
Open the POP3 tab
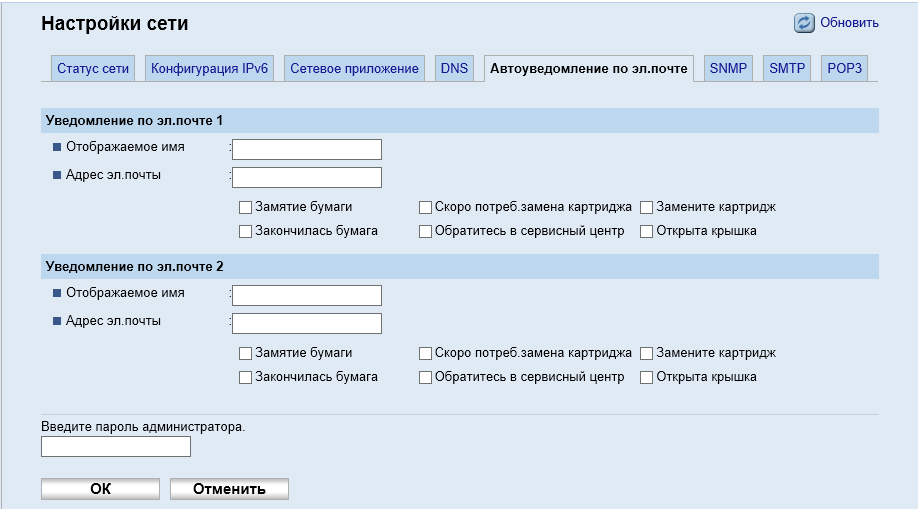pos(844,69)
